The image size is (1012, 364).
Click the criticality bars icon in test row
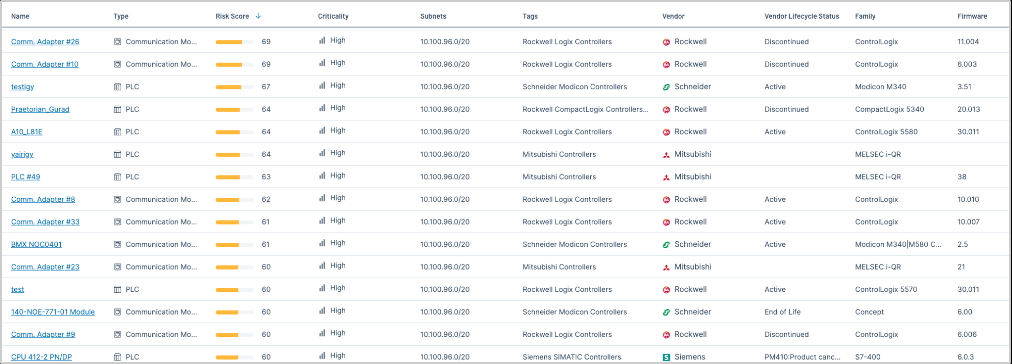(322, 288)
